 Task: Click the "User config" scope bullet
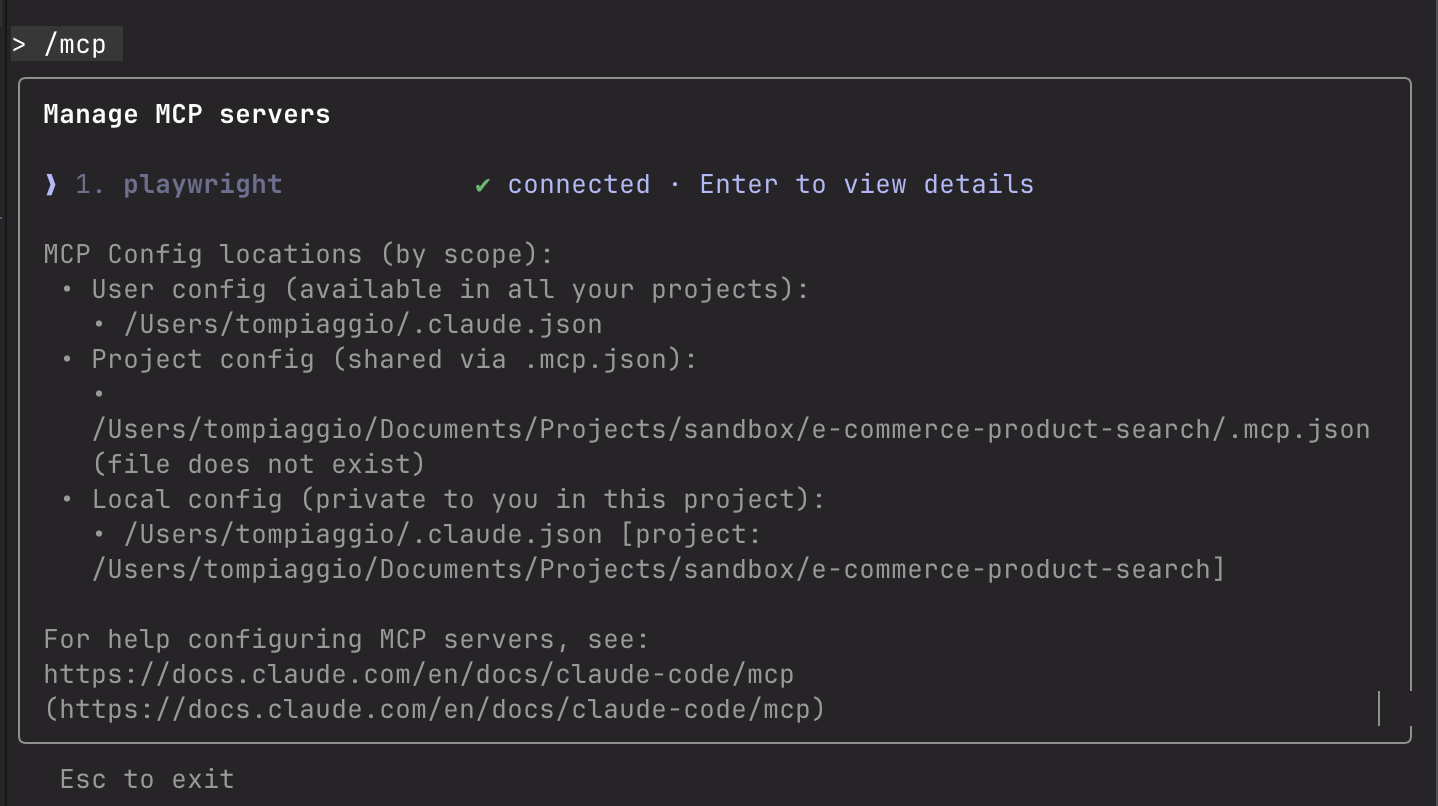coord(450,290)
